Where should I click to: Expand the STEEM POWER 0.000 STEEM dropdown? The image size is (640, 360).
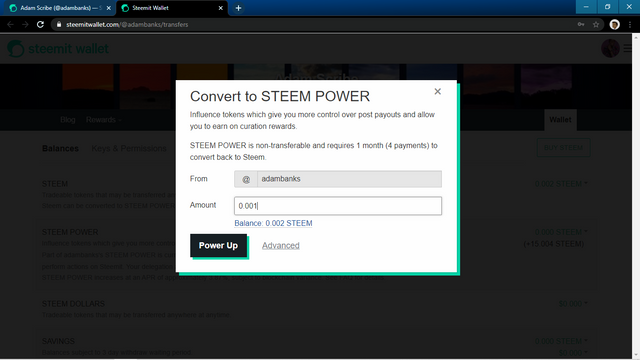point(561,232)
